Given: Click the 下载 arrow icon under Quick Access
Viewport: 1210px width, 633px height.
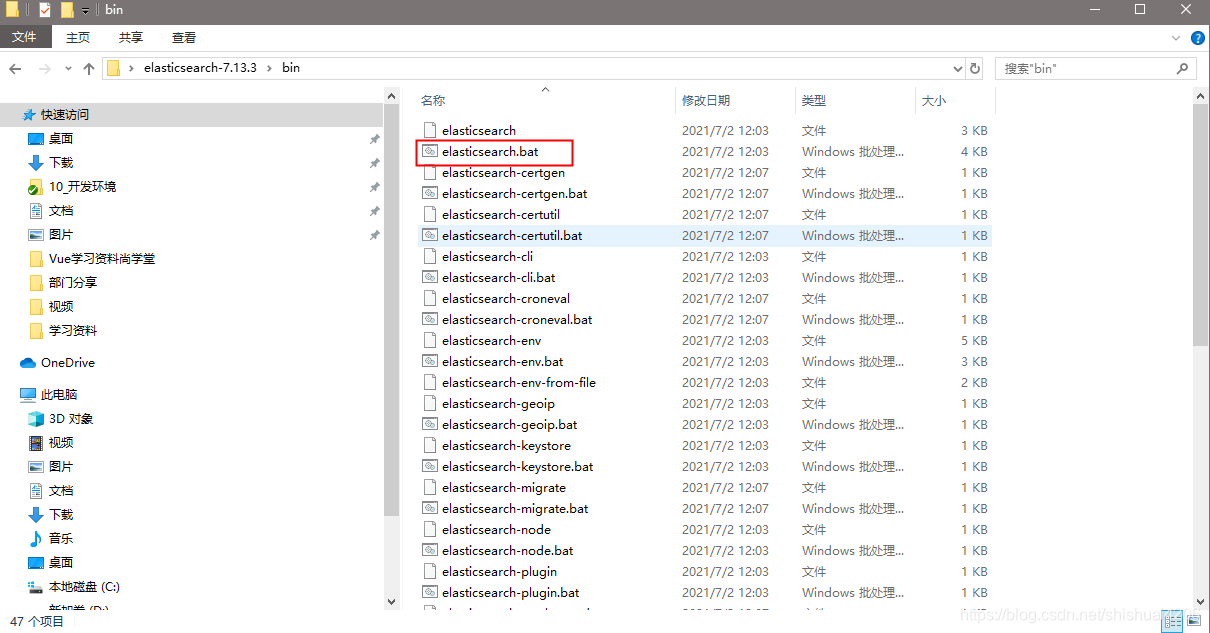Looking at the screenshot, I should pos(36,163).
